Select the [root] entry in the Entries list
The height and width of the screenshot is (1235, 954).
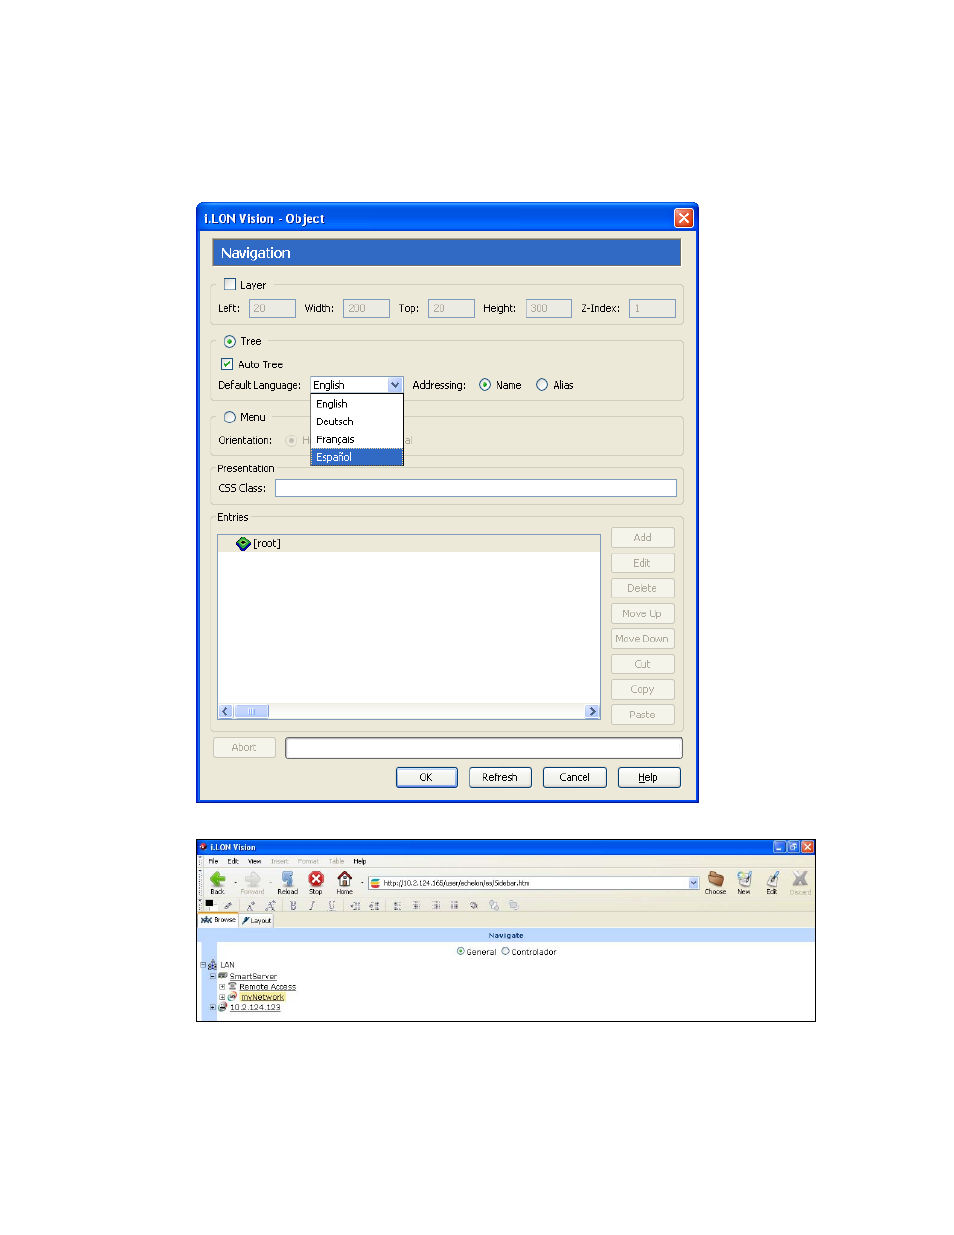click(409, 543)
